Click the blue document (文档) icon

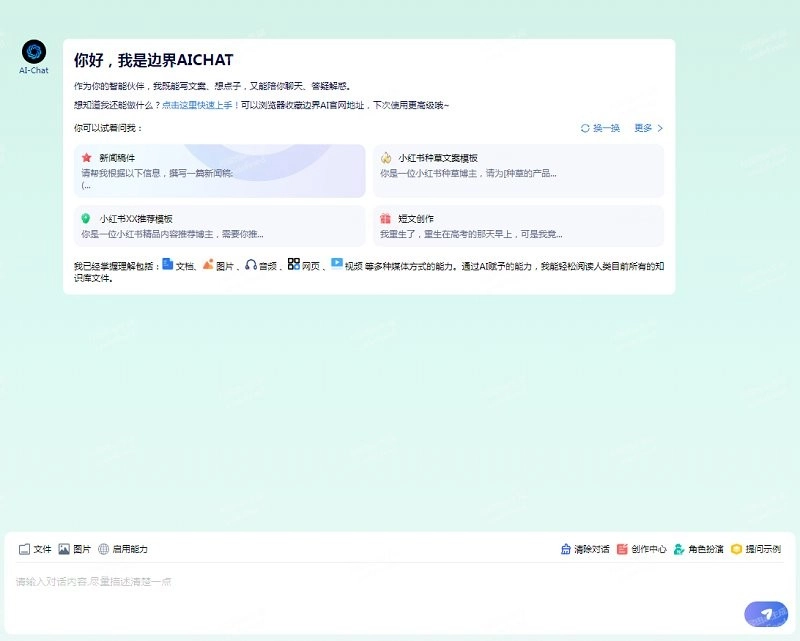pyautogui.click(x=168, y=264)
